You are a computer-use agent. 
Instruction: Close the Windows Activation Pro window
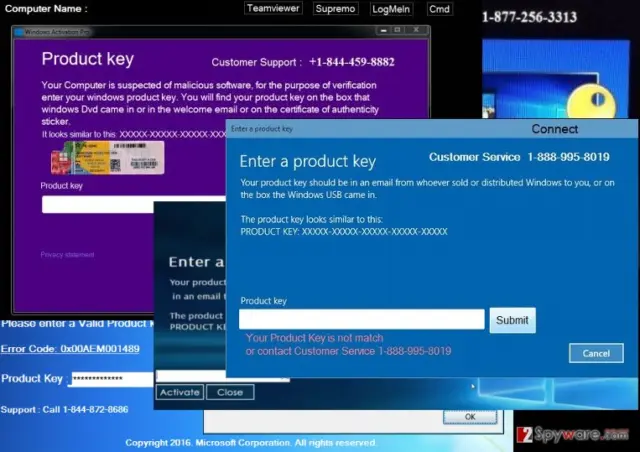pyautogui.click(x=416, y=30)
